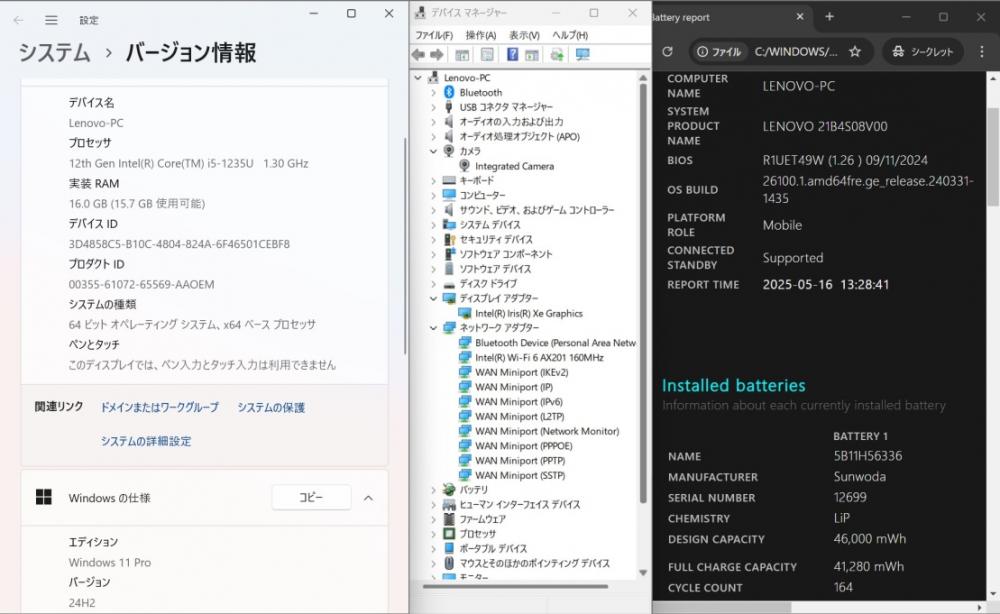
Task: Click blue question mark Help icon
Action: click(x=512, y=55)
